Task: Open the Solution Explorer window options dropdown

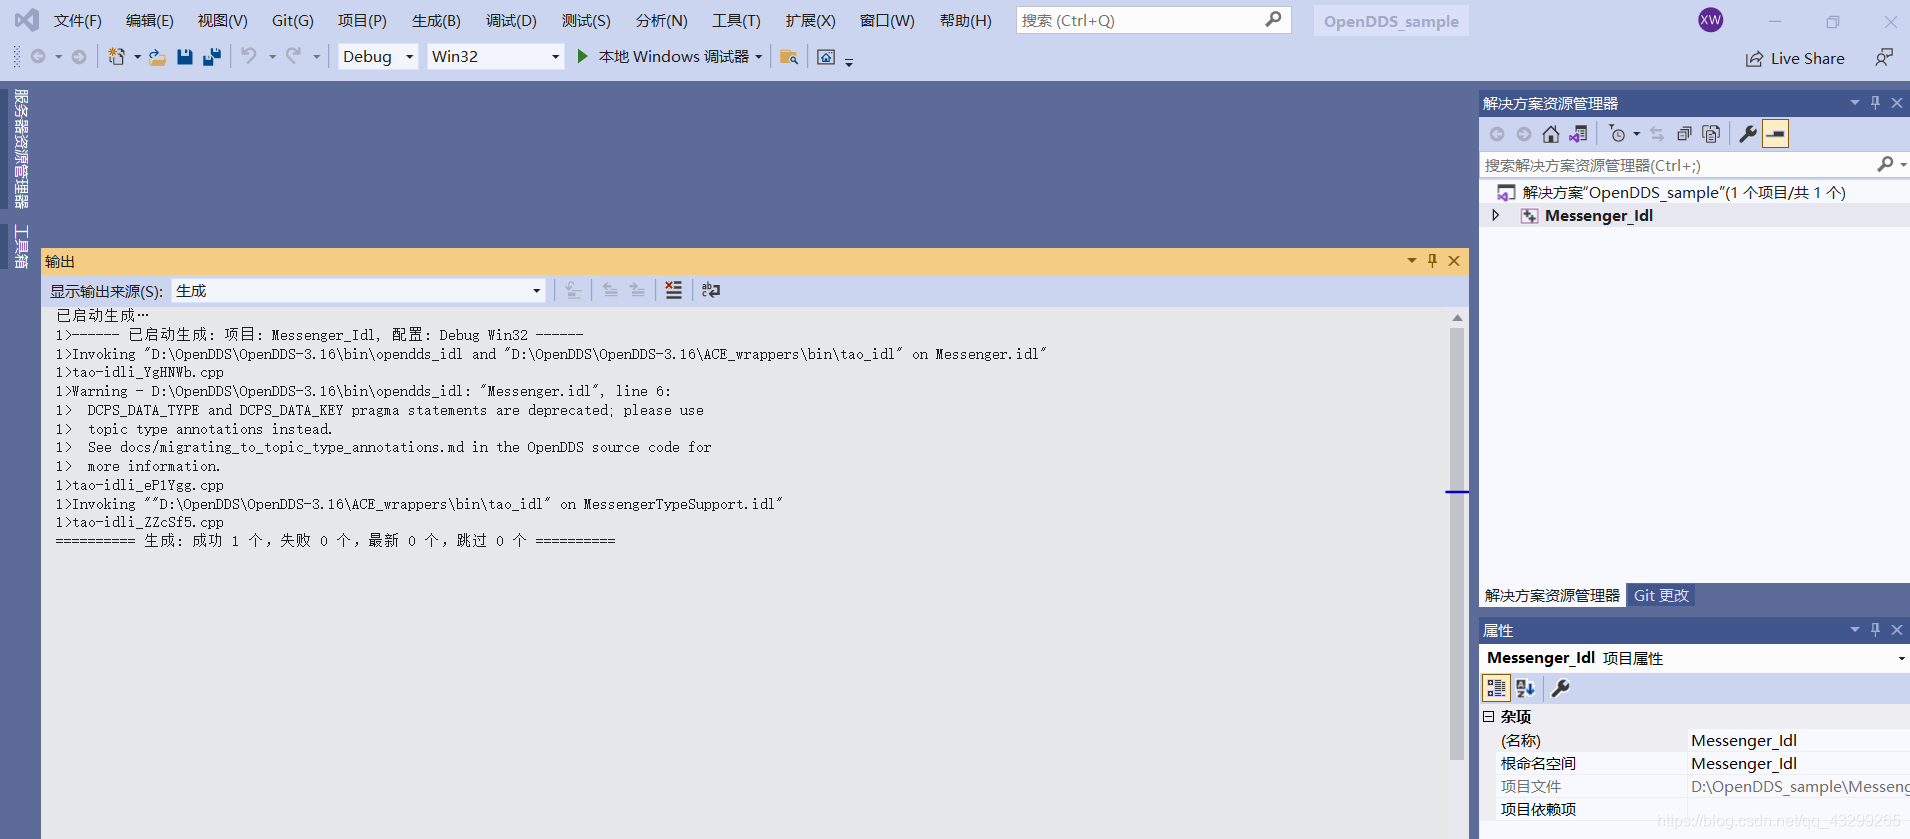Action: (1854, 103)
